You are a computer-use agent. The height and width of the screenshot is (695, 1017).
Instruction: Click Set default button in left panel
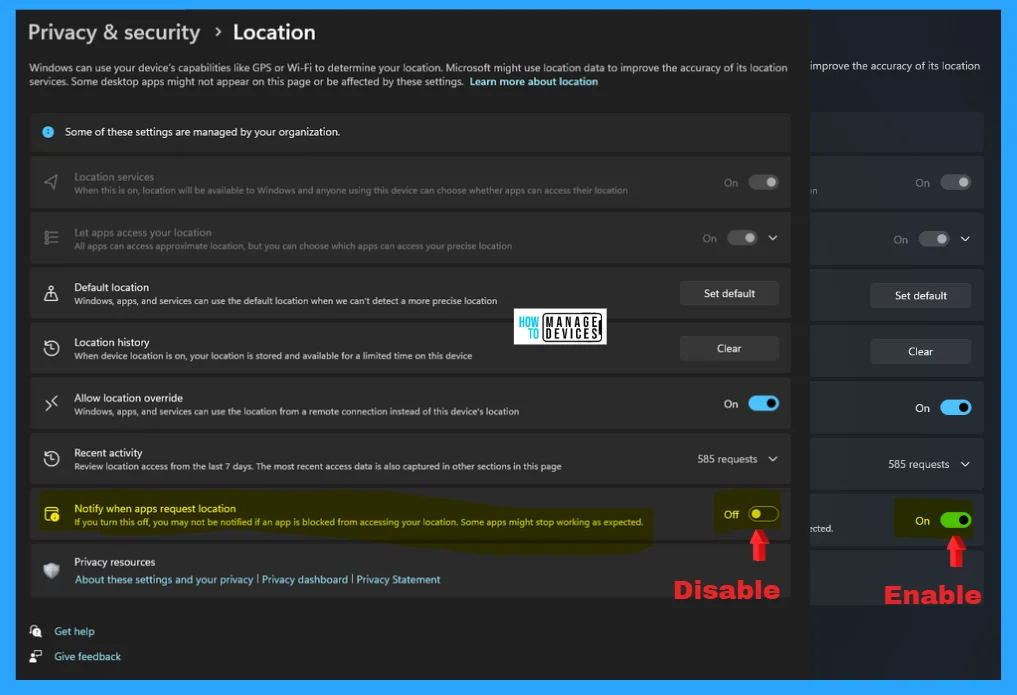[729, 294]
